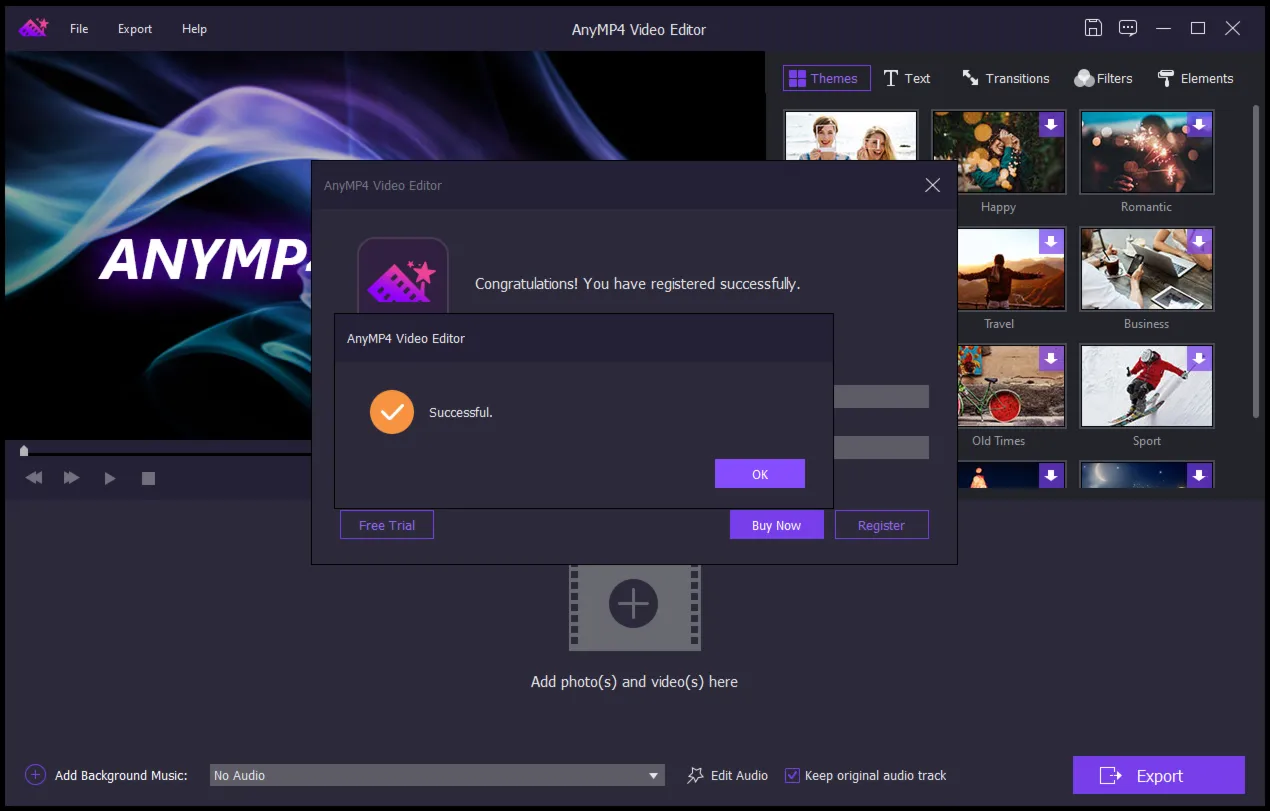Click the feedback chat icon in title bar
This screenshot has height=811, width=1270.
[x=1128, y=28]
